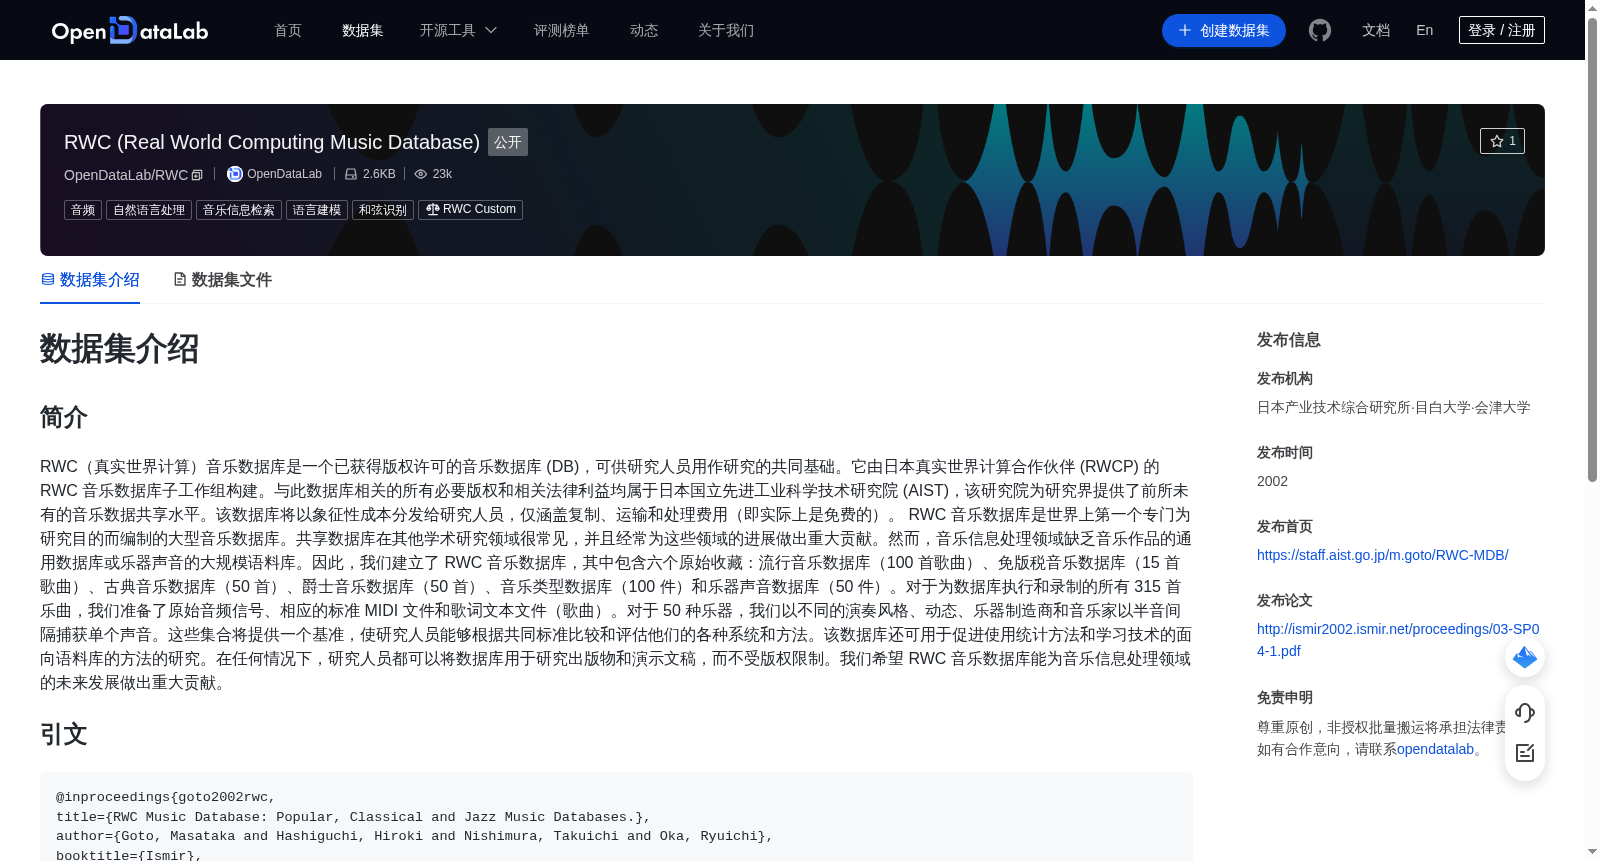Click the OpenDataLab organization avatar
Screen dimensions: 1600x861
235,174
